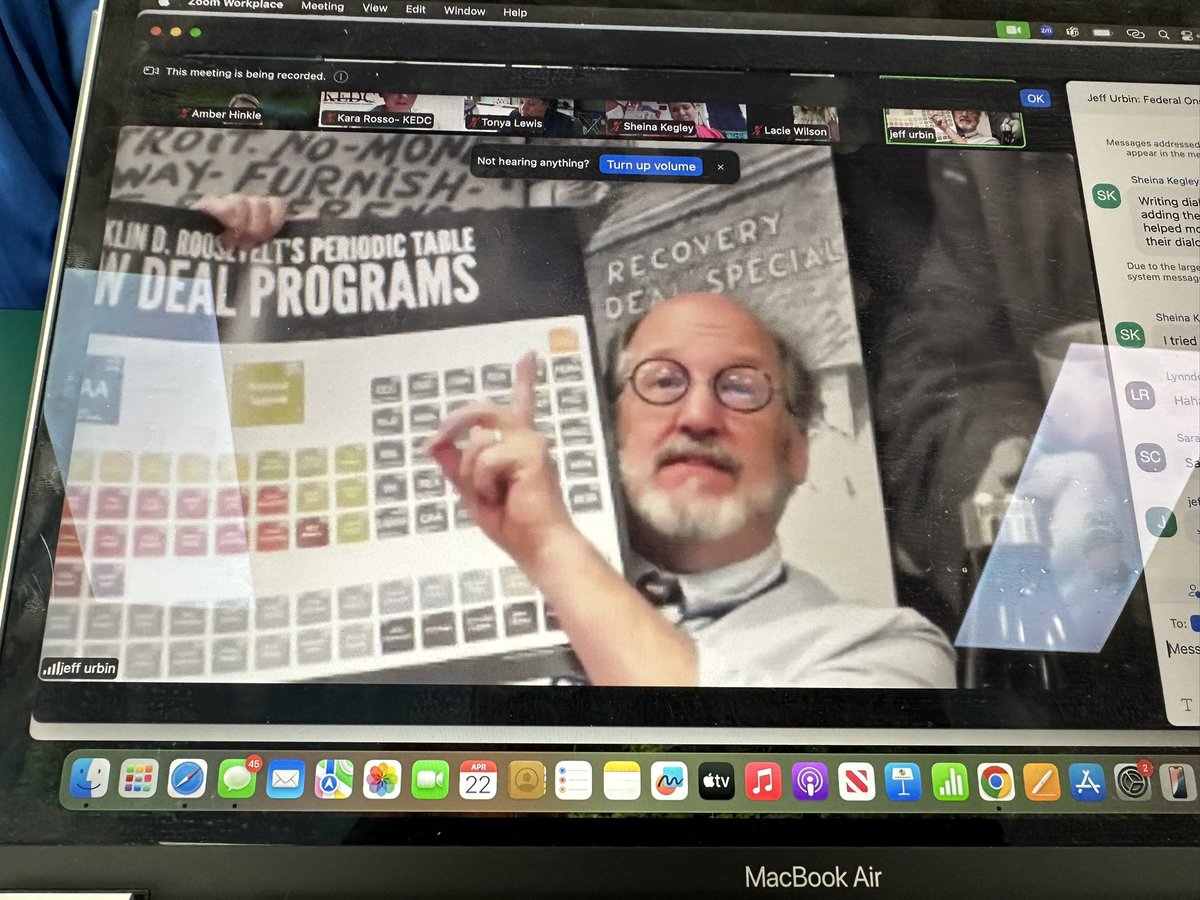Click the SC avatar in chat

coord(1150,458)
